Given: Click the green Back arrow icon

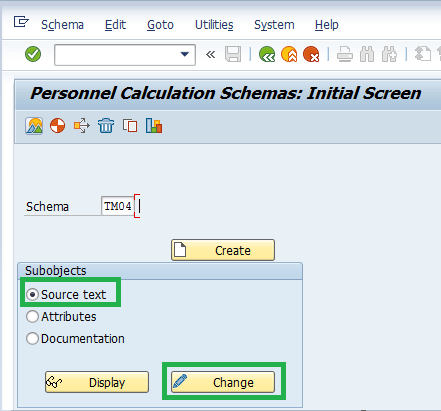Looking at the screenshot, I should tap(267, 54).
